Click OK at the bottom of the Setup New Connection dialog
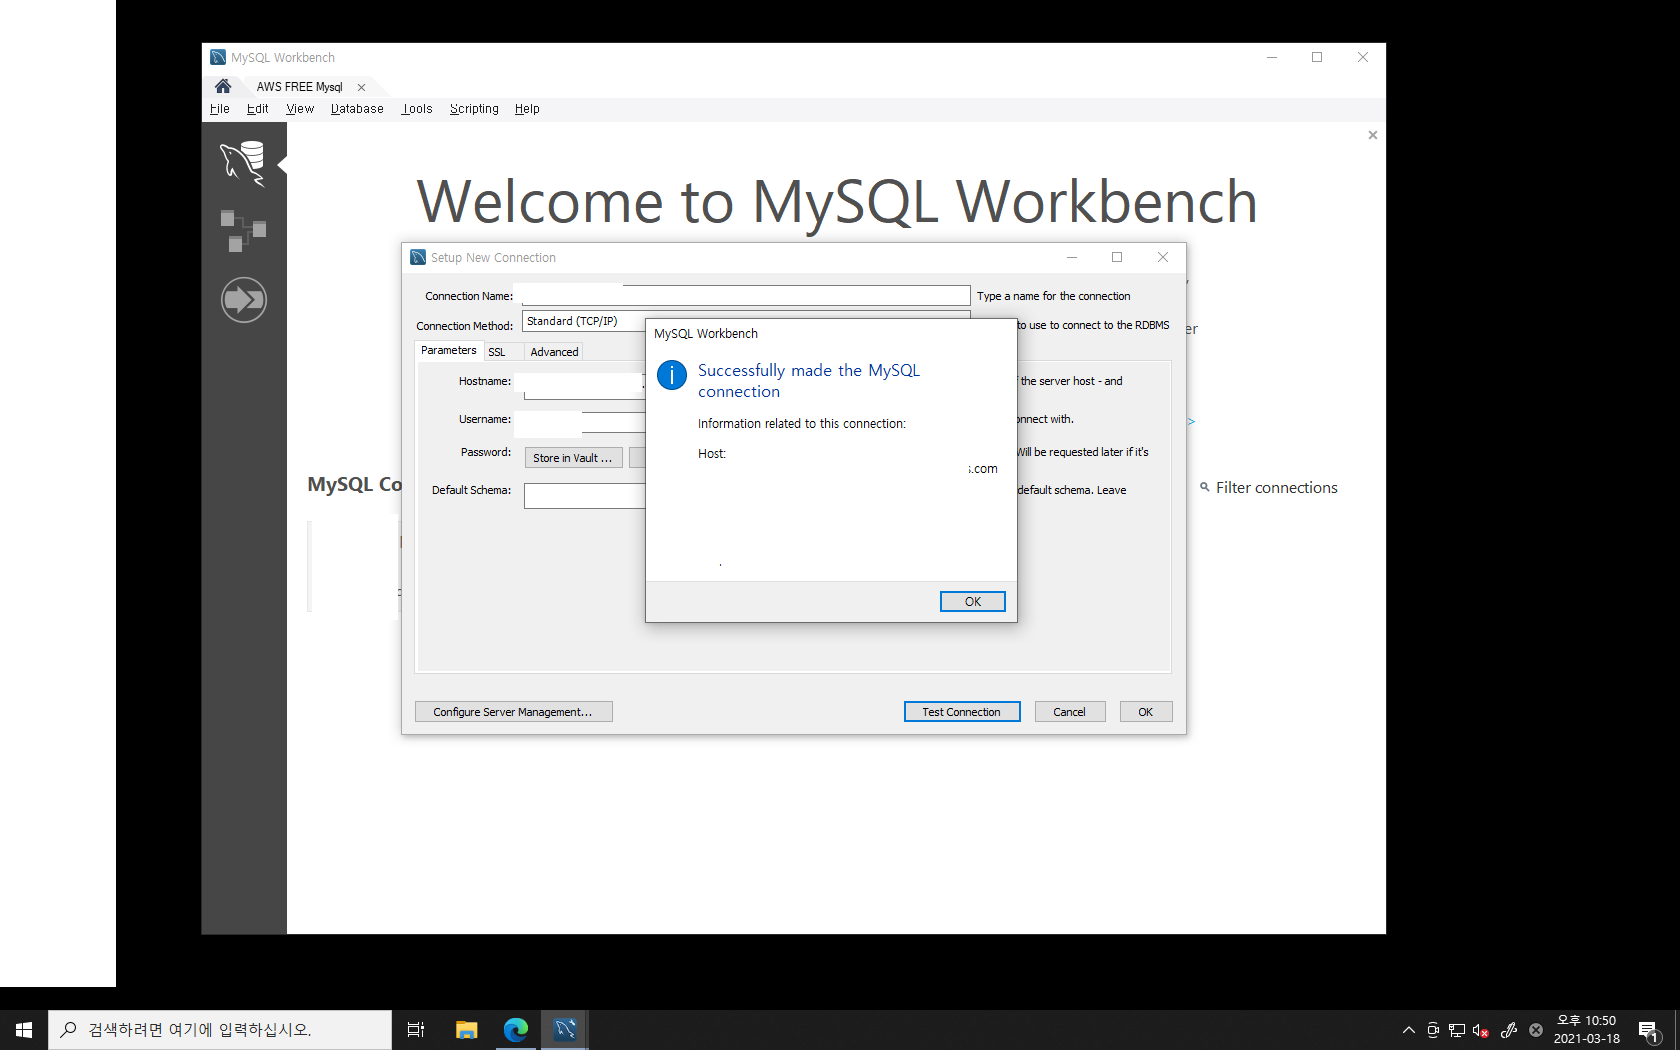The image size is (1680, 1050). (x=1145, y=712)
